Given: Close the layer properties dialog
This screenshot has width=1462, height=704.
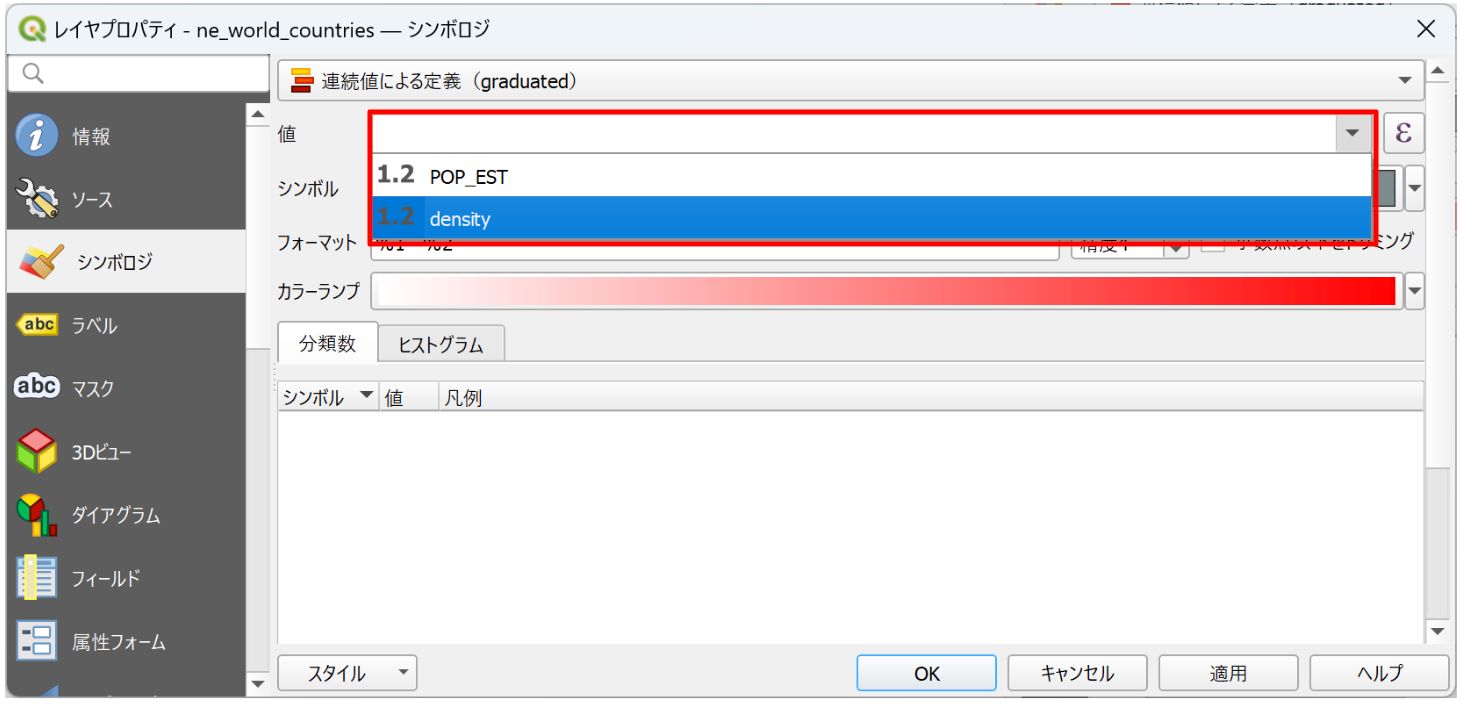Looking at the screenshot, I should [1427, 29].
